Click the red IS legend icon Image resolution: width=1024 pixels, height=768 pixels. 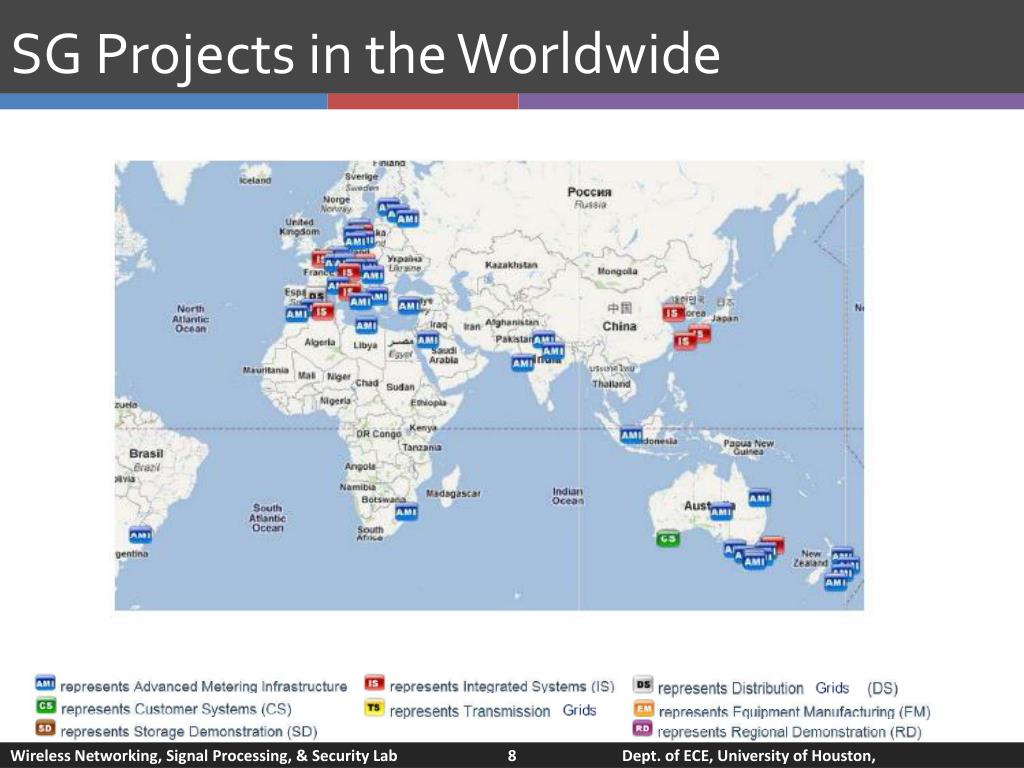click(374, 684)
